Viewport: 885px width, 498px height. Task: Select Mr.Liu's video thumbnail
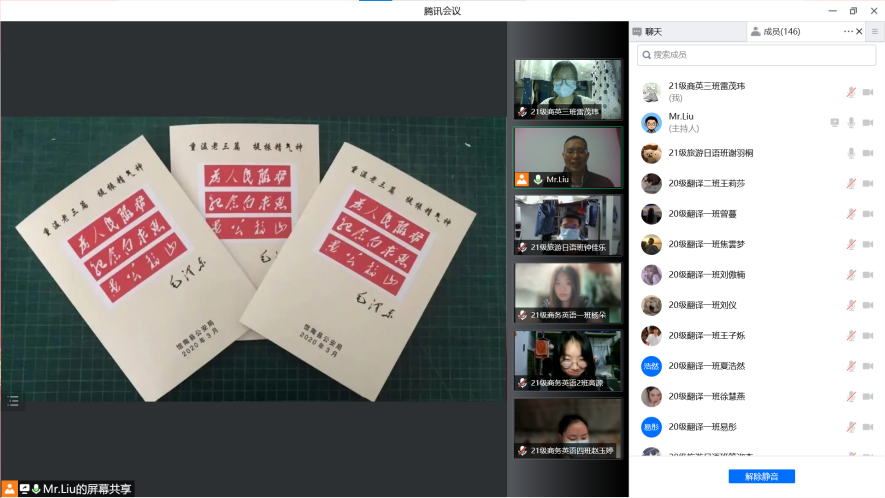pos(567,157)
